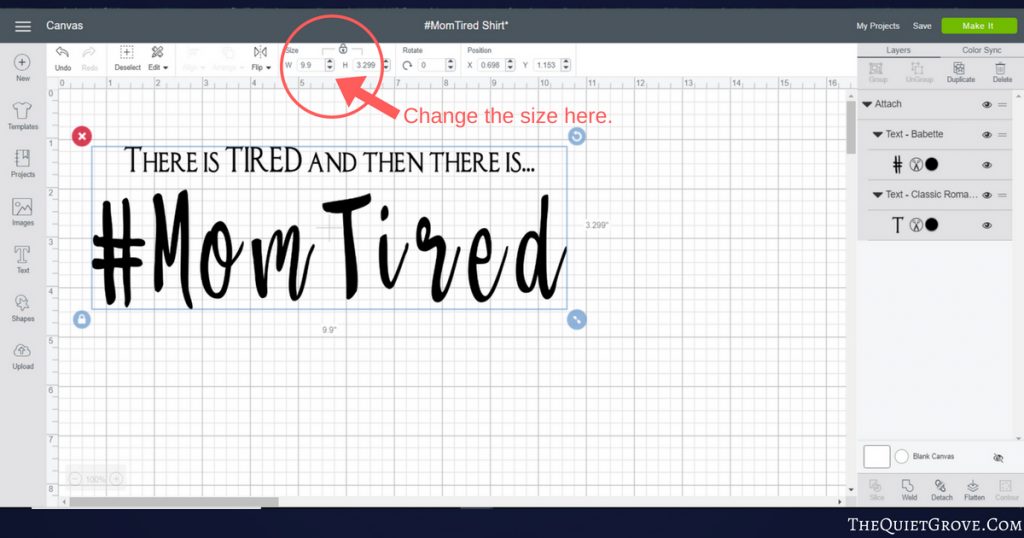Toggle the size aspect-ratio lock
This screenshot has height=538, width=1024.
click(x=343, y=49)
